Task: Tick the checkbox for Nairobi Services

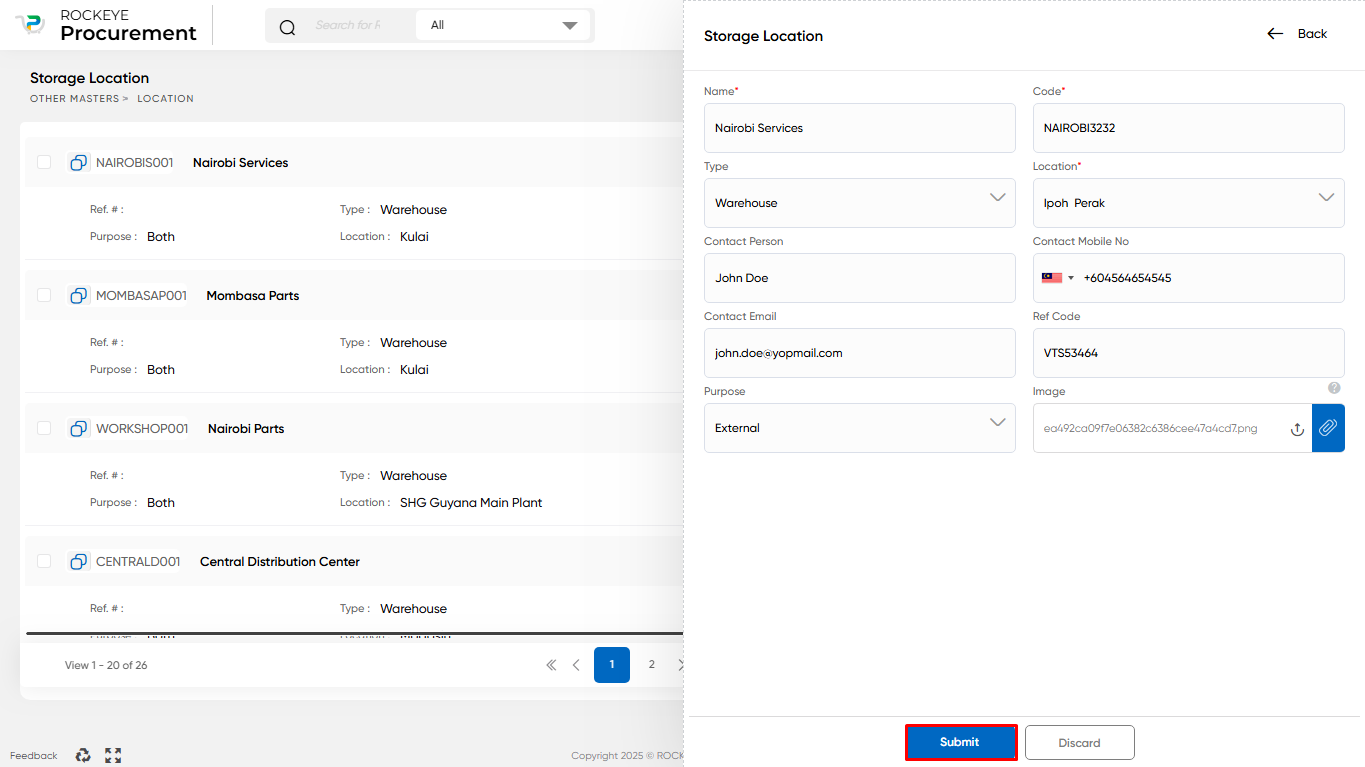Action: click(44, 162)
